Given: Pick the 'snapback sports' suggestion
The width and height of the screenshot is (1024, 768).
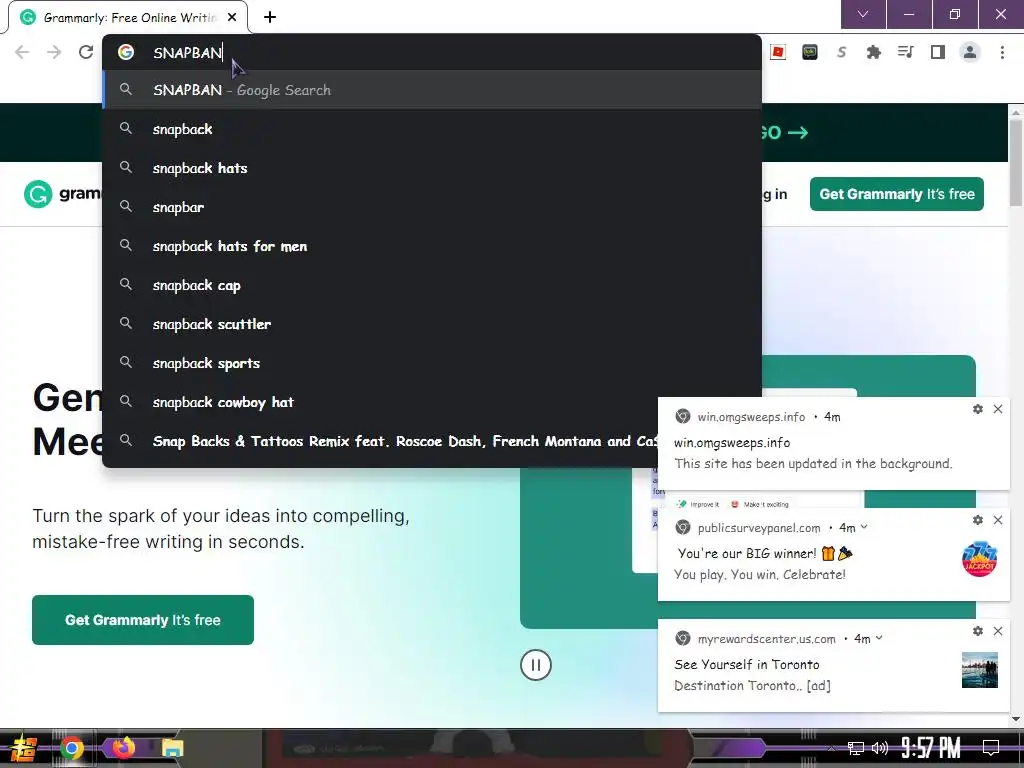Looking at the screenshot, I should point(431,363).
